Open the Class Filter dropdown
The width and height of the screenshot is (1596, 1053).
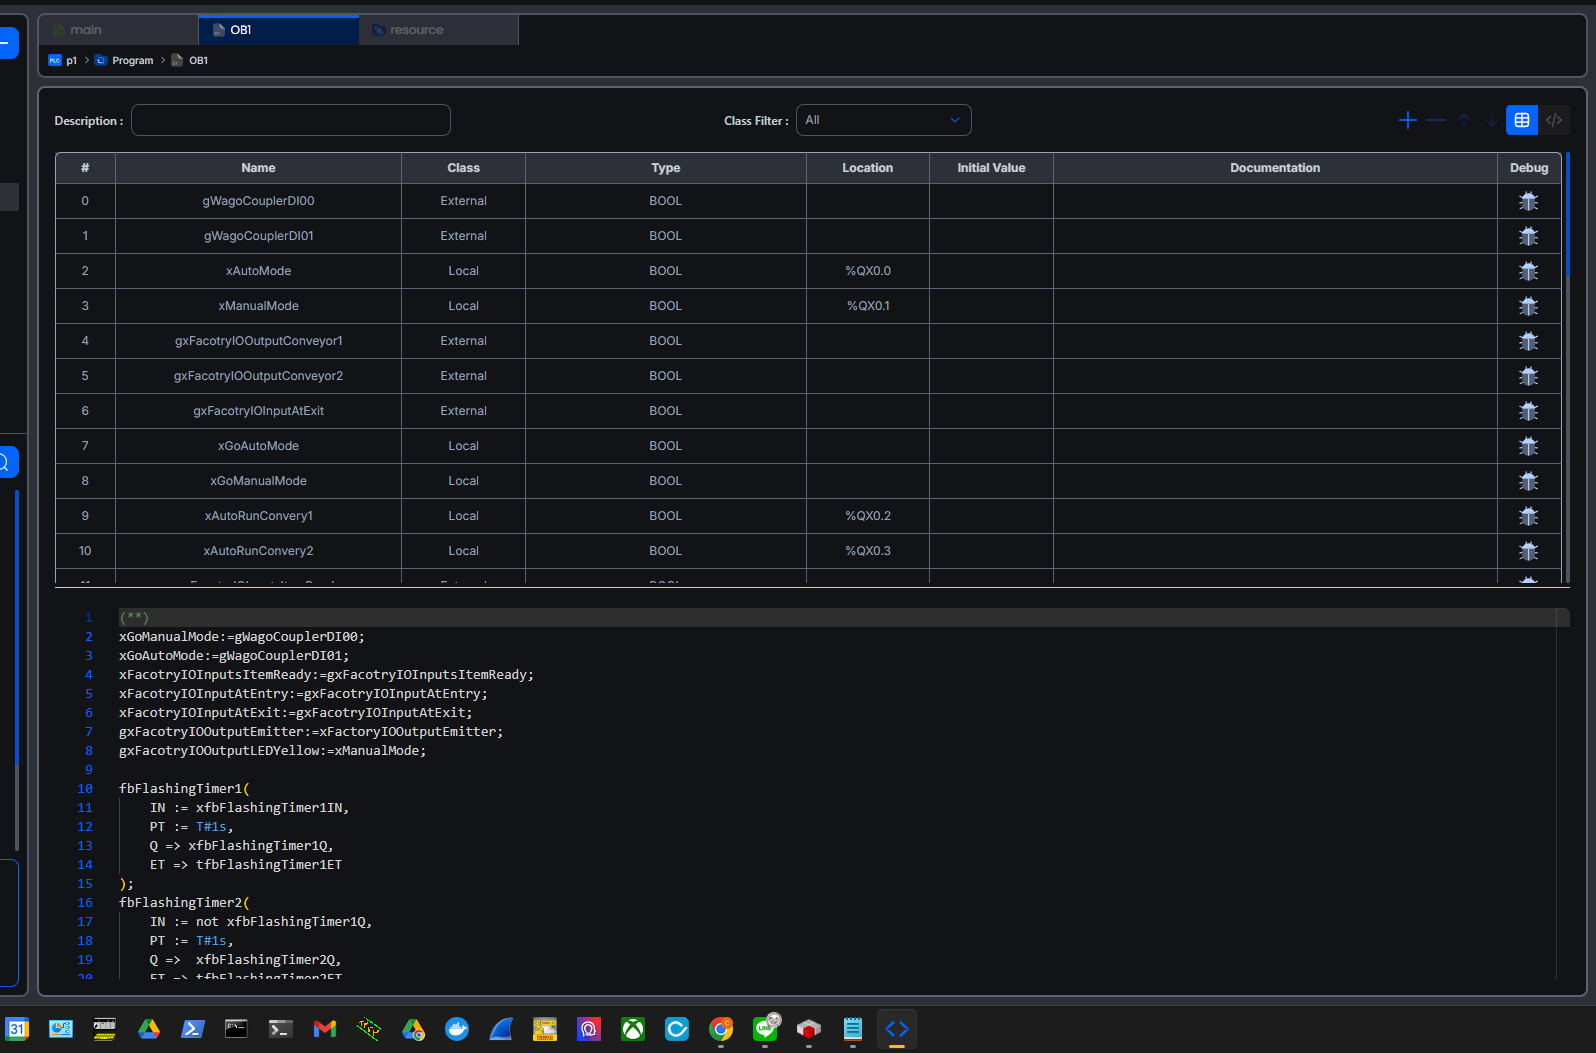(x=883, y=120)
